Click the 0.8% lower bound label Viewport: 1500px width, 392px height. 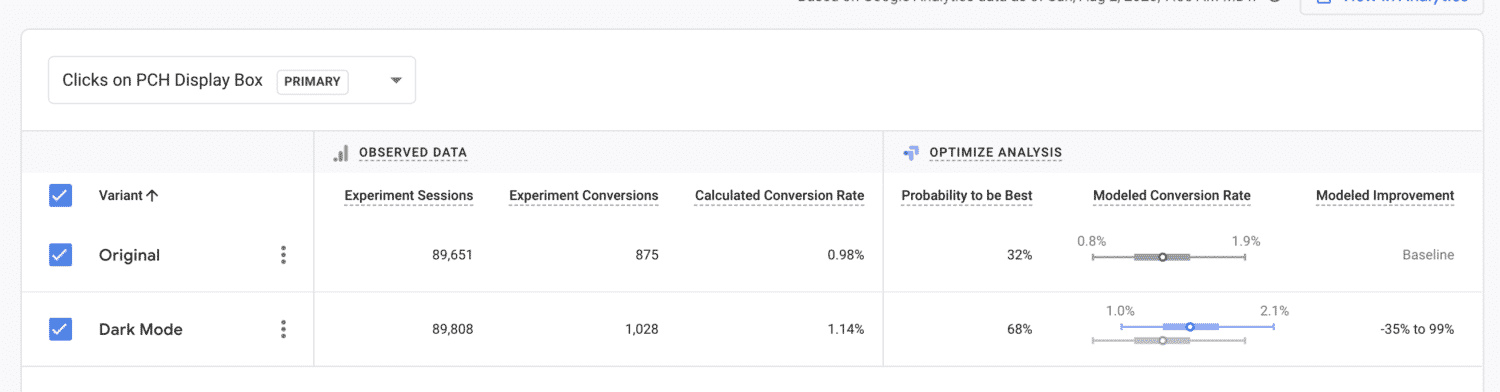[1092, 241]
